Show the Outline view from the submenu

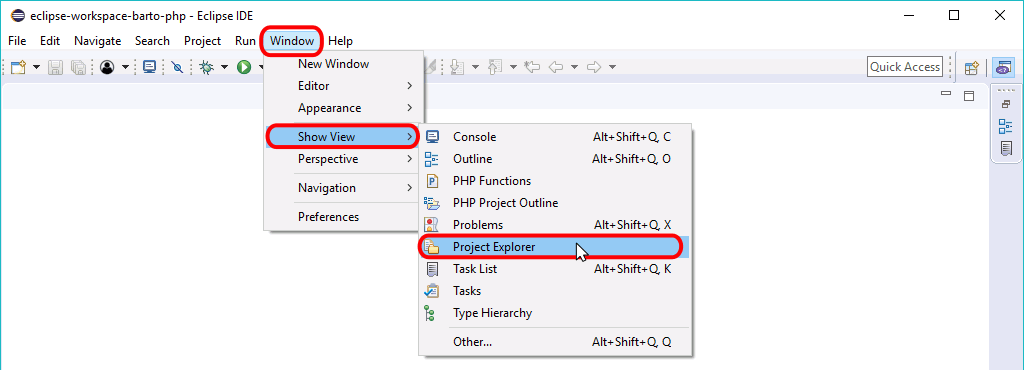point(555,159)
